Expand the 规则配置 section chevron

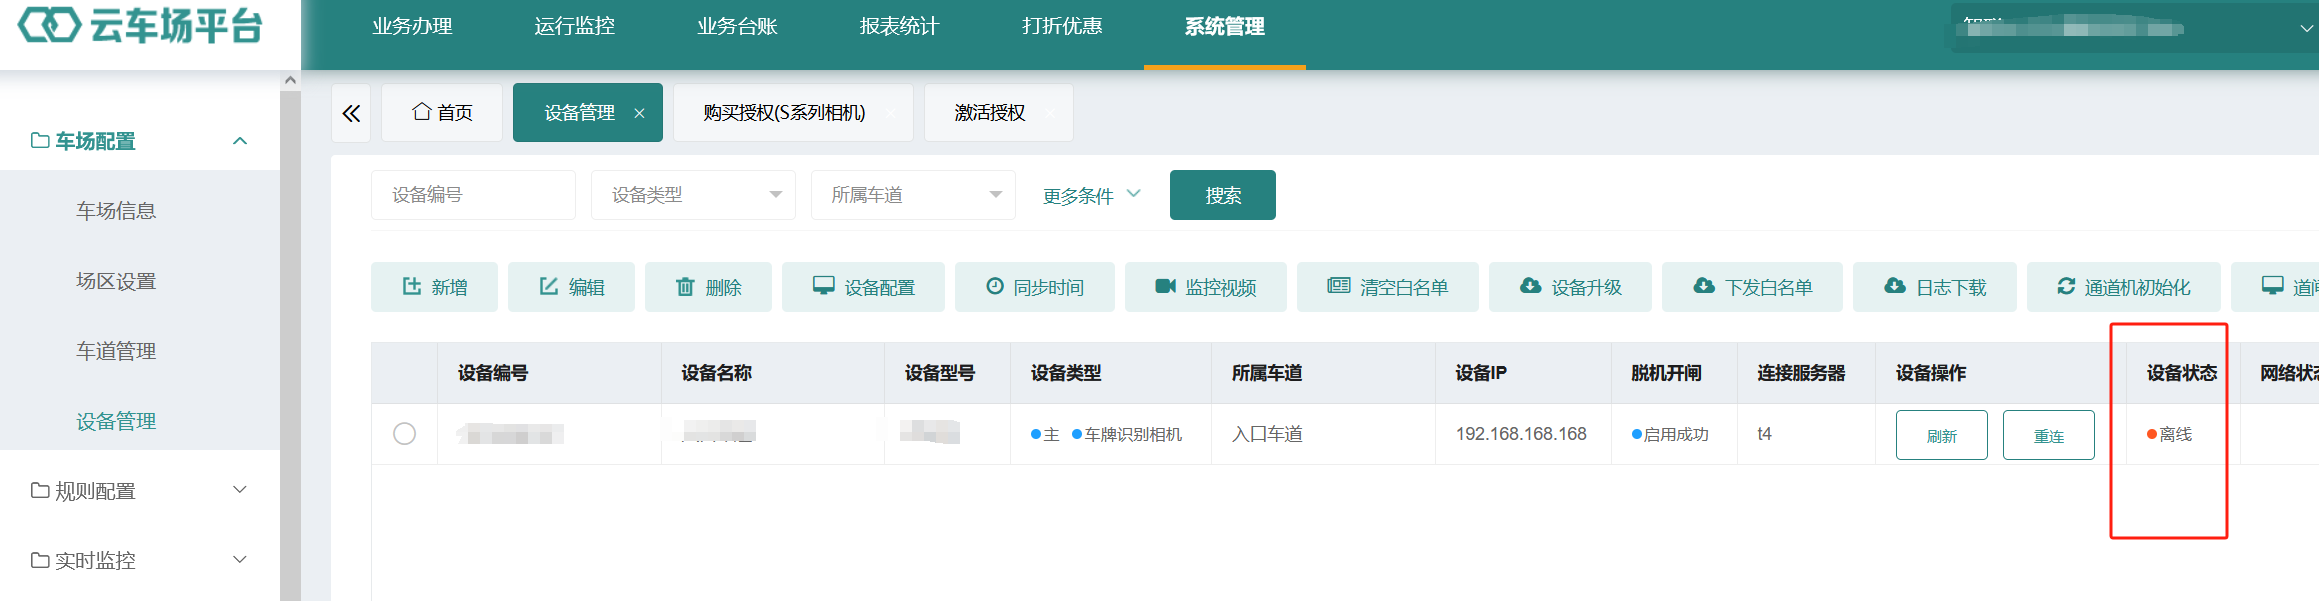click(240, 489)
